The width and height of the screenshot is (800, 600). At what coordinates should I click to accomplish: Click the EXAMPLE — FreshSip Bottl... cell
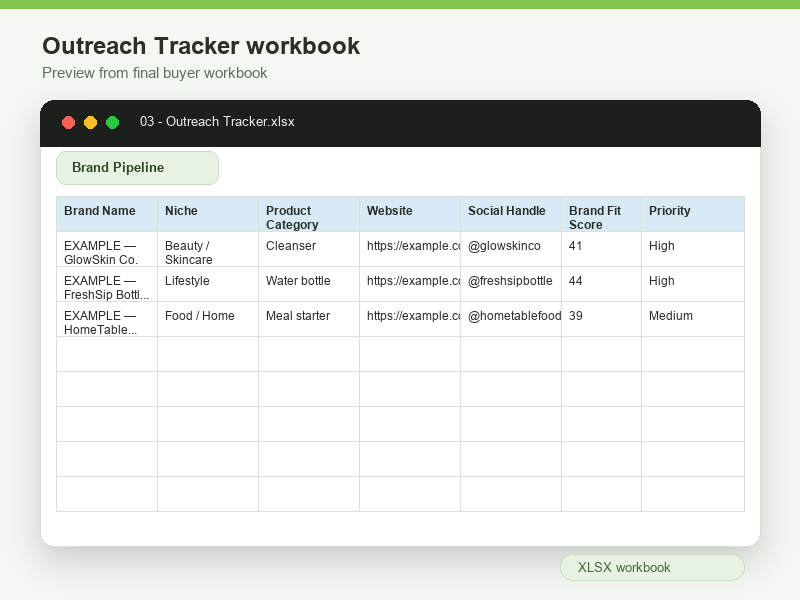click(107, 284)
